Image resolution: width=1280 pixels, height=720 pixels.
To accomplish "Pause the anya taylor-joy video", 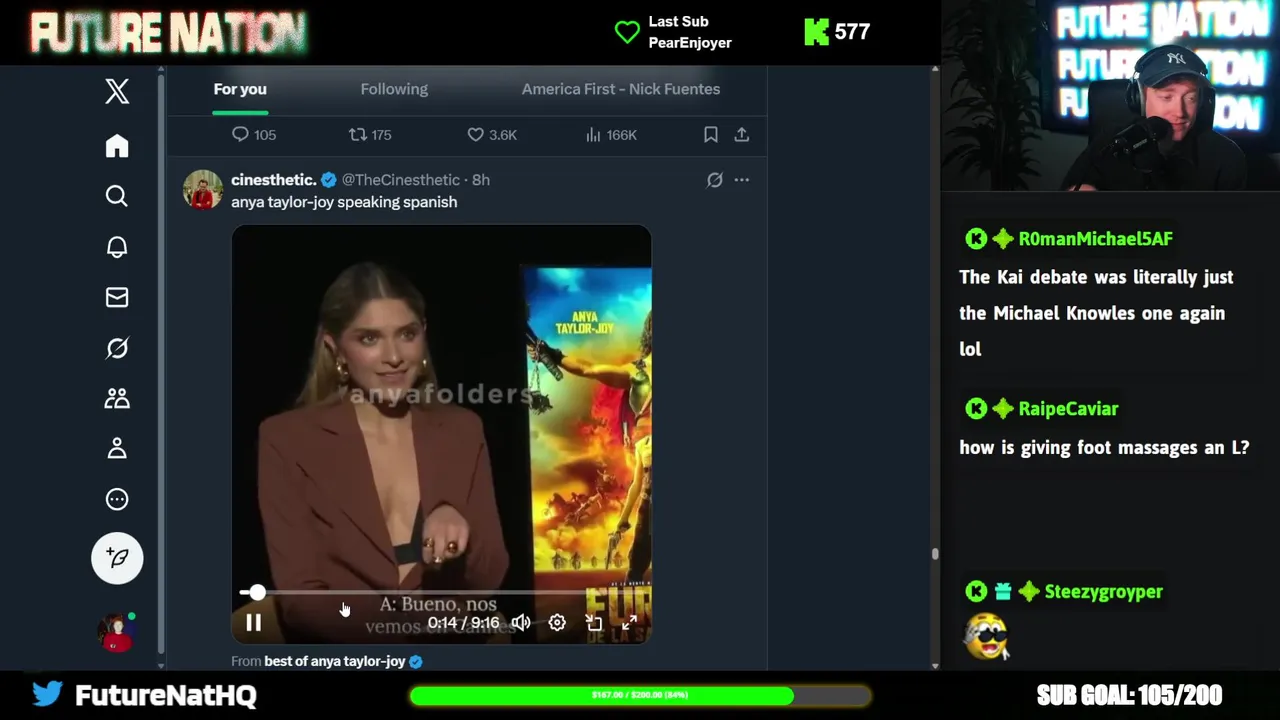I will (x=253, y=623).
